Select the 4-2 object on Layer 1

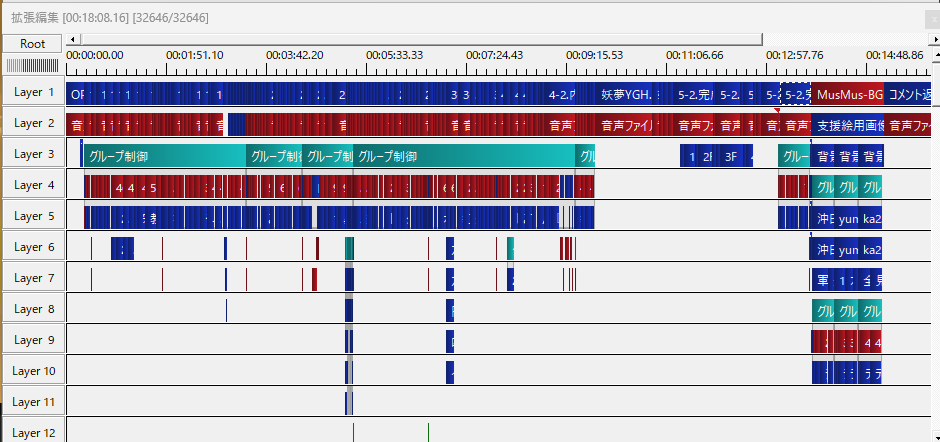561,94
